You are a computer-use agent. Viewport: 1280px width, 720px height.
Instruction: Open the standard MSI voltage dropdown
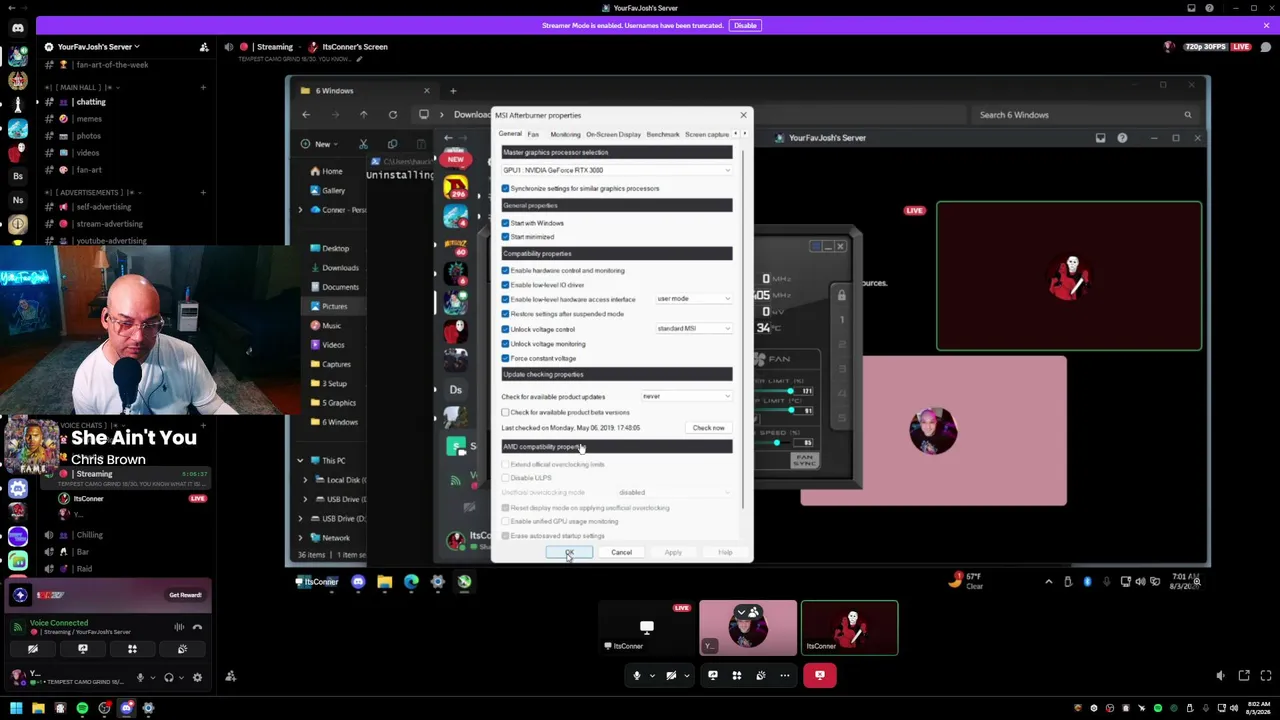coord(693,328)
